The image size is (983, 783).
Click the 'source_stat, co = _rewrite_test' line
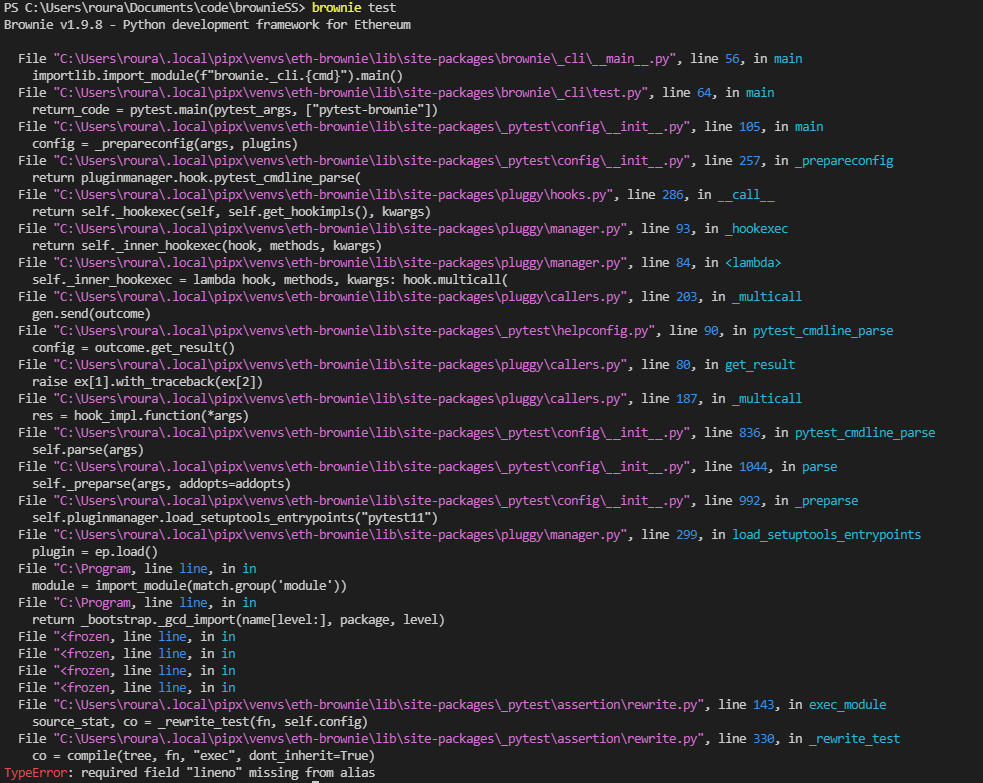pyautogui.click(x=200, y=722)
